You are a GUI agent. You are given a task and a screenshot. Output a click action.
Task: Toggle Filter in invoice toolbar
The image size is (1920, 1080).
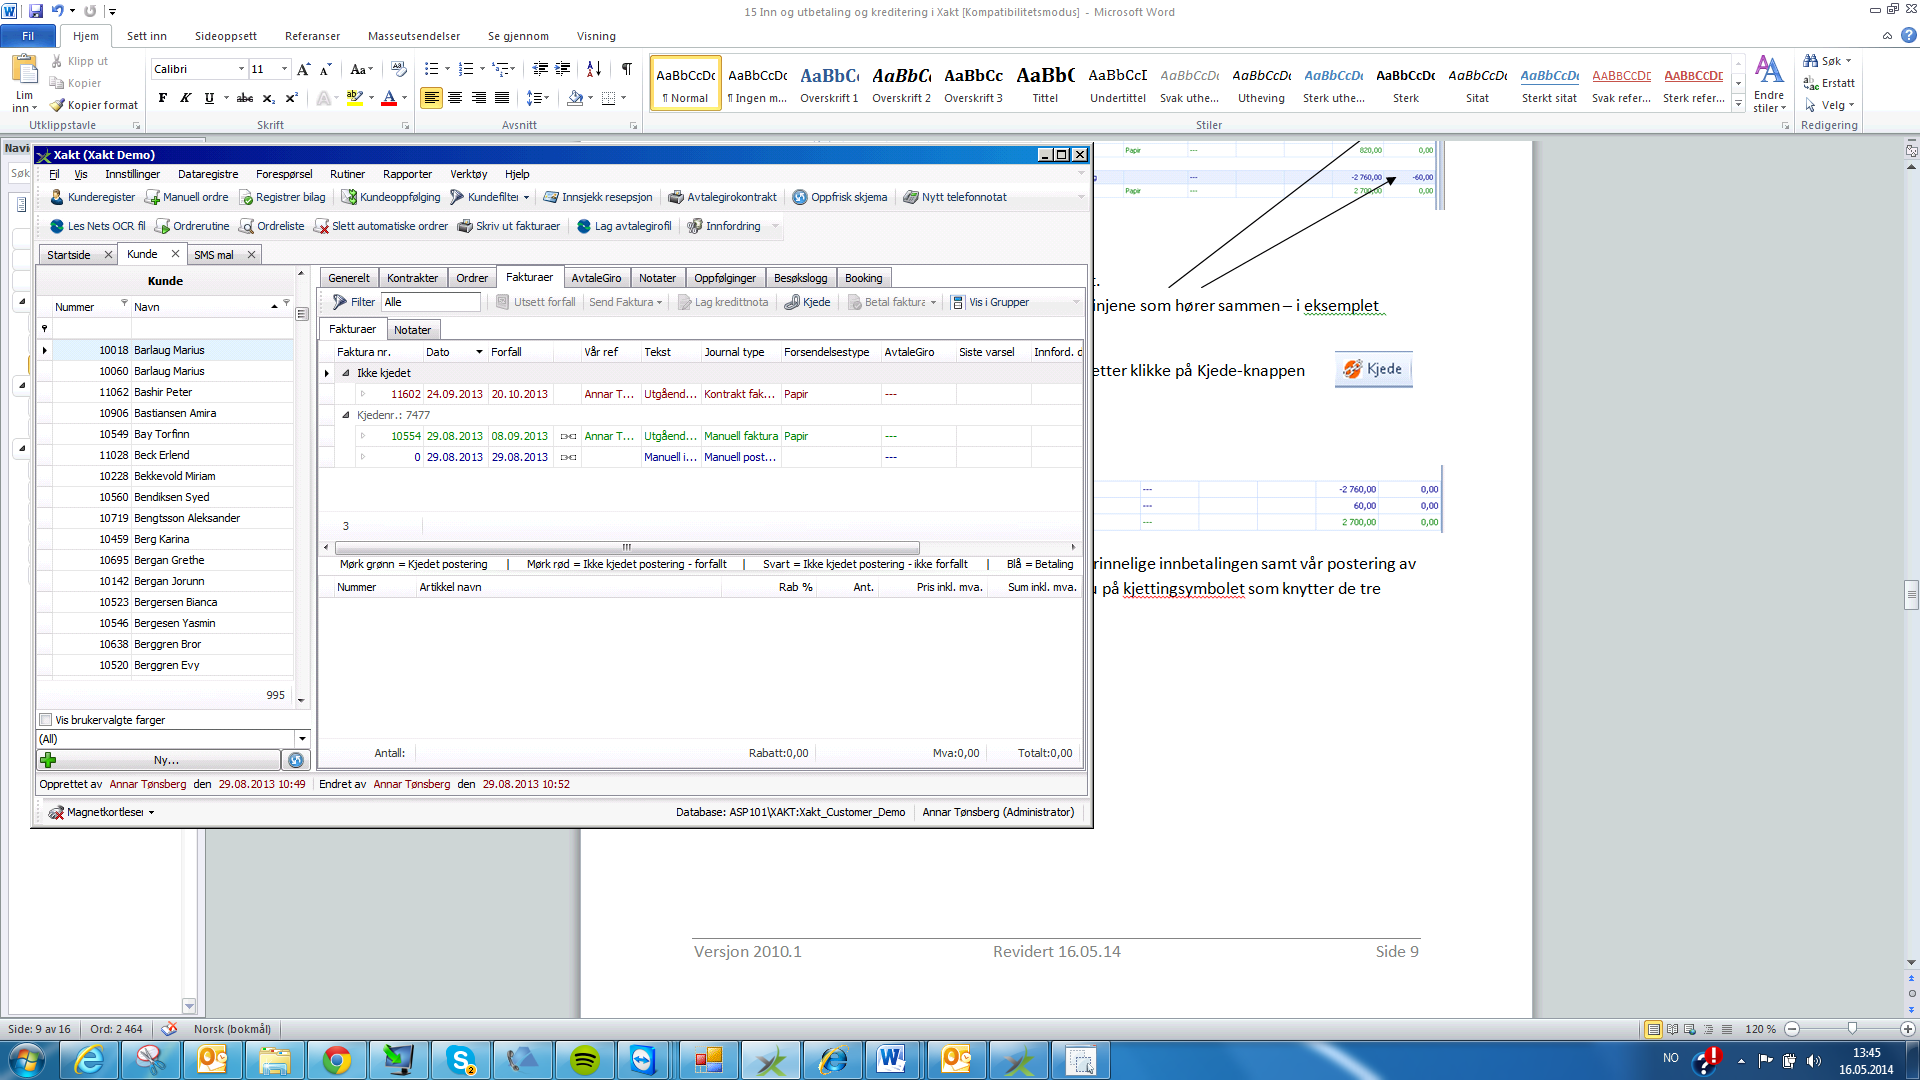(353, 302)
